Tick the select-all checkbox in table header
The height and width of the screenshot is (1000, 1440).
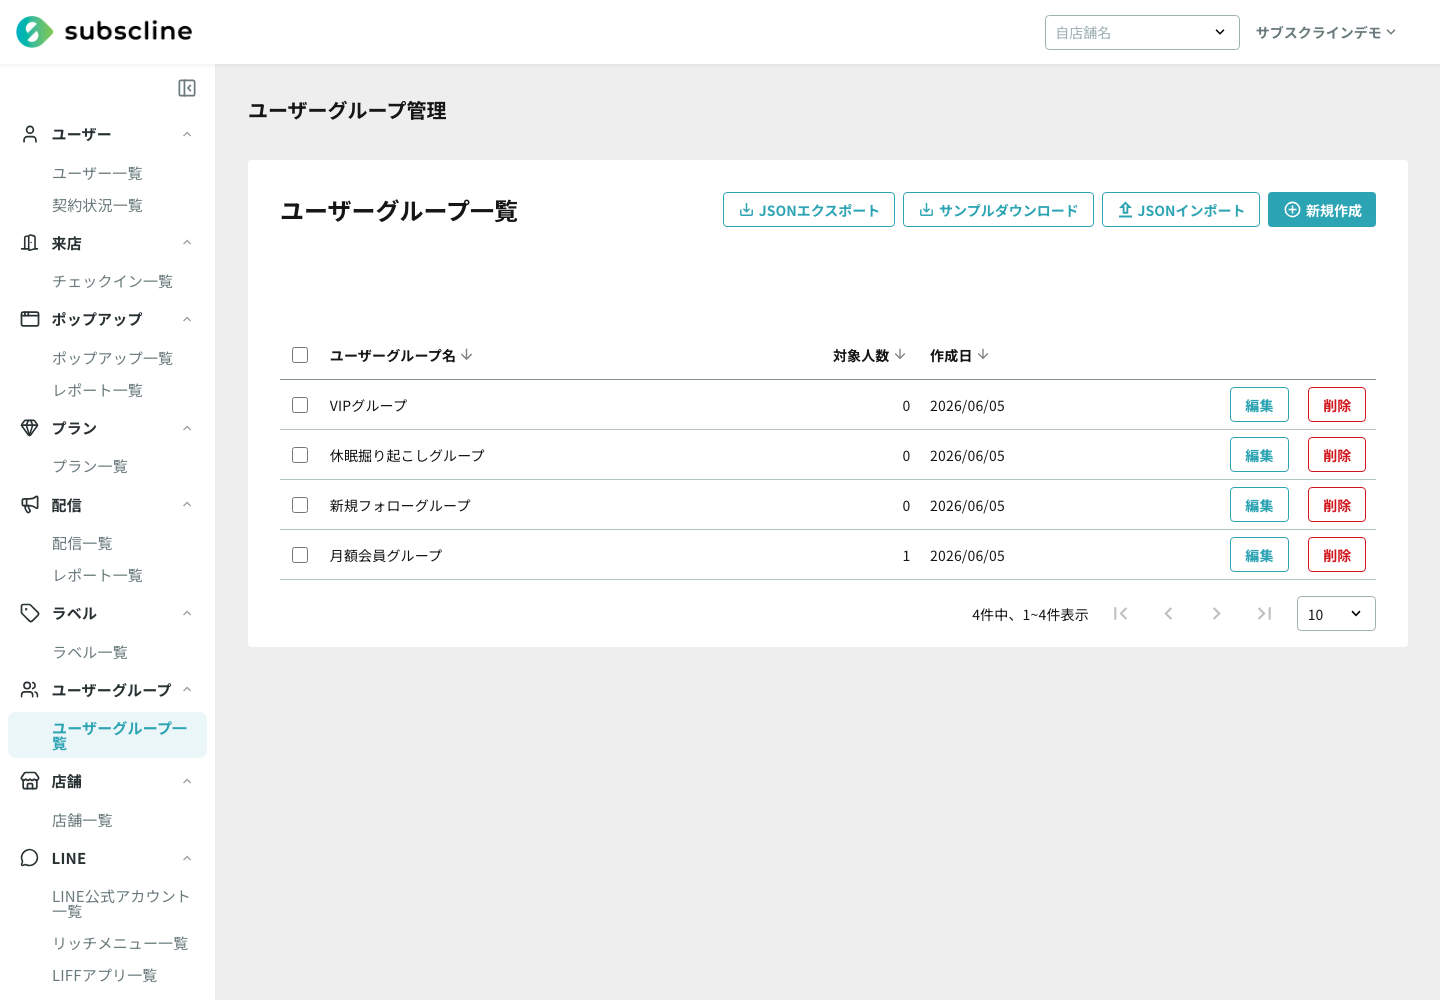[300, 355]
